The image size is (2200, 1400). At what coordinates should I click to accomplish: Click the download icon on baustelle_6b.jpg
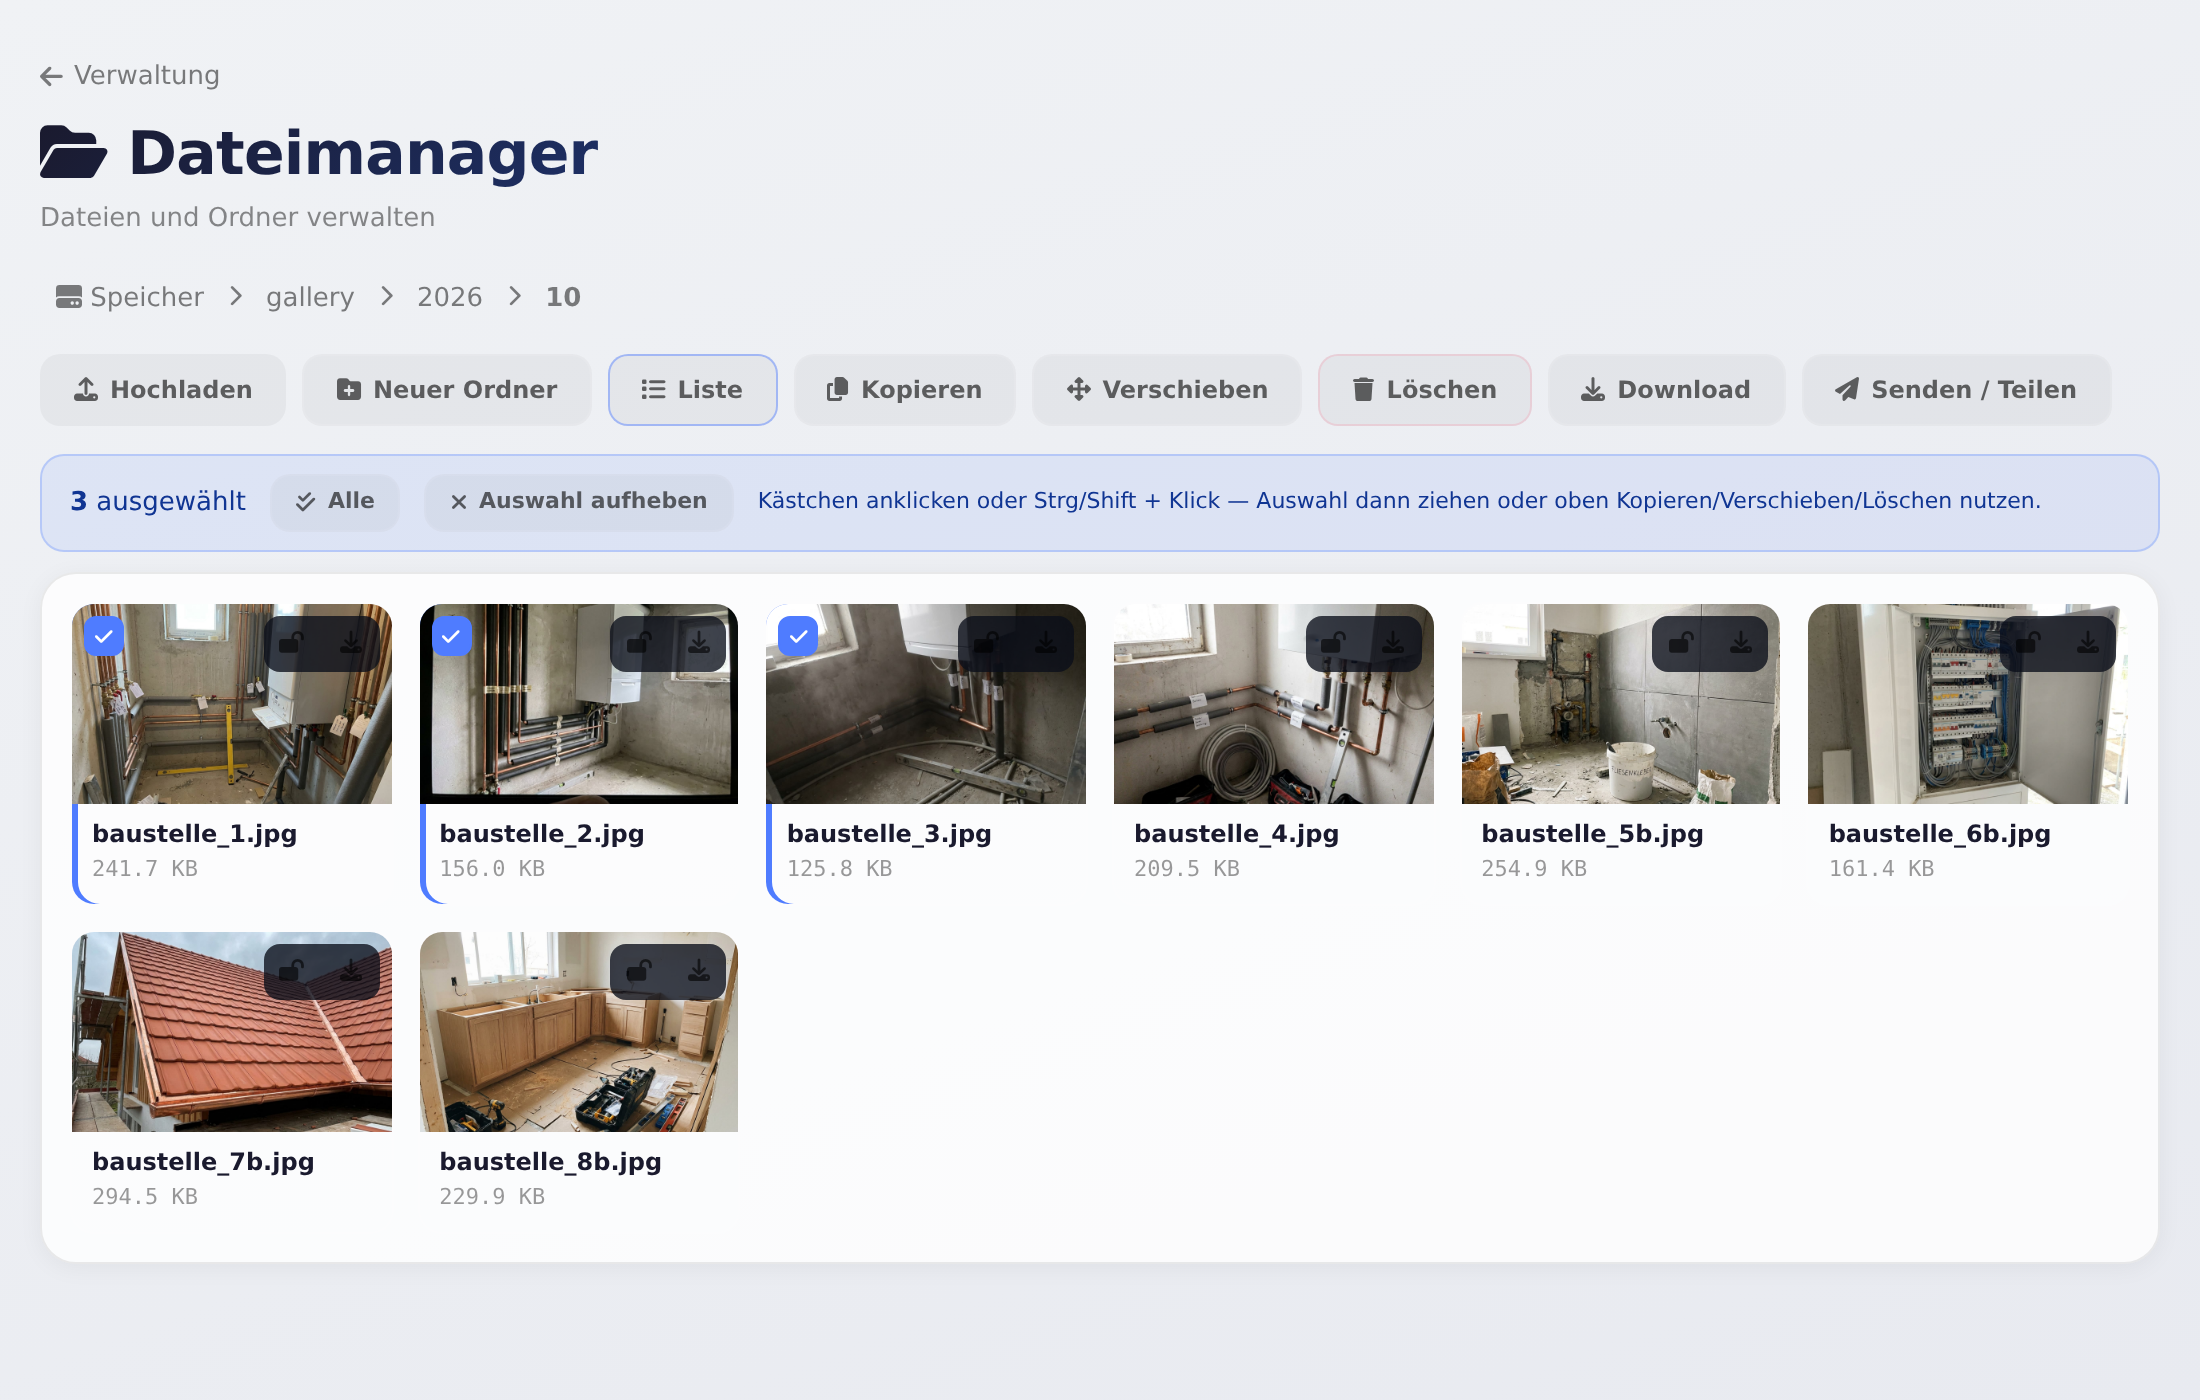(x=2088, y=643)
